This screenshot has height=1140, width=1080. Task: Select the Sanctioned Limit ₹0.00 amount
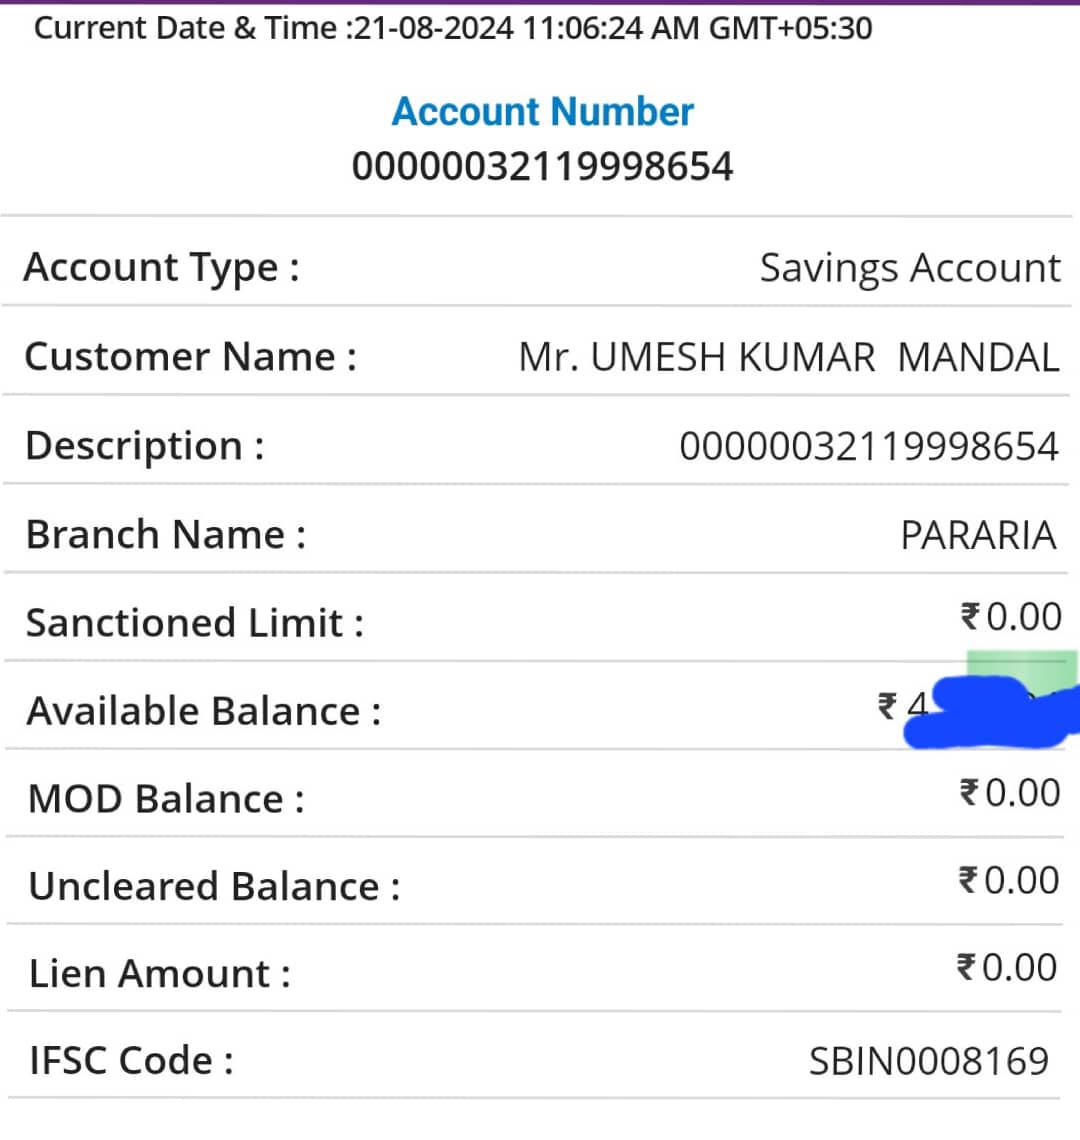1011,617
